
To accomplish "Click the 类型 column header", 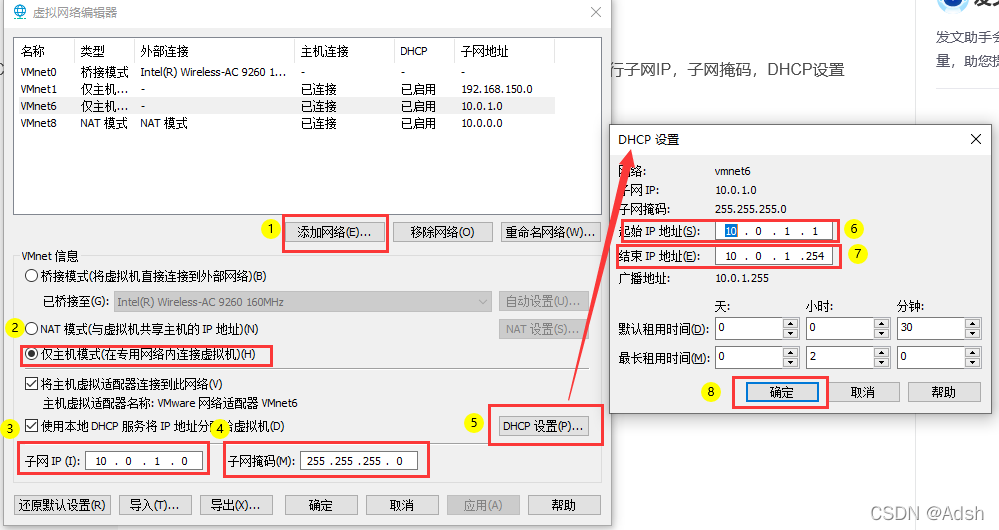I will point(103,51).
